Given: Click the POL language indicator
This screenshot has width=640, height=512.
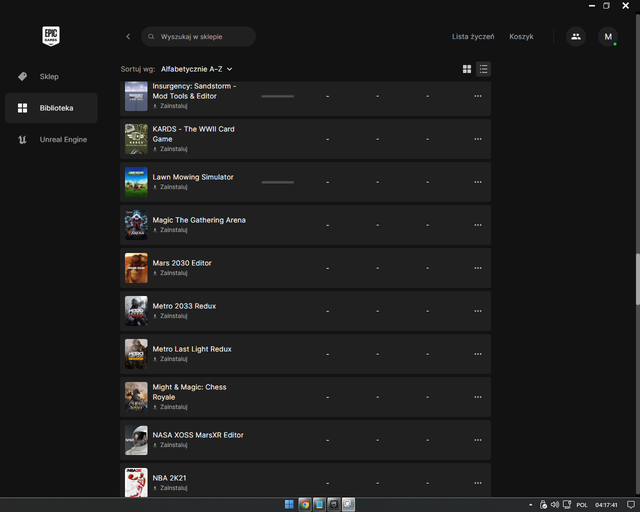Looking at the screenshot, I should pyautogui.click(x=582, y=505).
